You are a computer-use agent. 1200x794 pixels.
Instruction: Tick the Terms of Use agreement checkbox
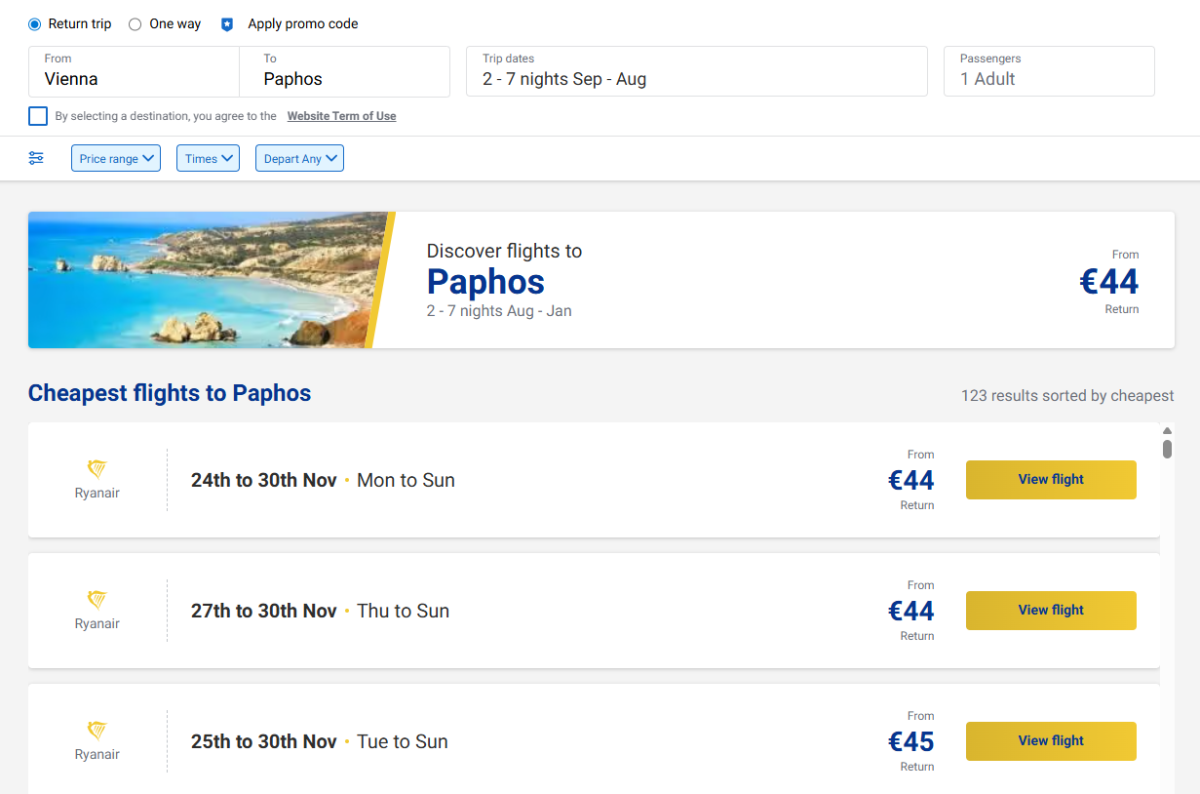(38, 116)
